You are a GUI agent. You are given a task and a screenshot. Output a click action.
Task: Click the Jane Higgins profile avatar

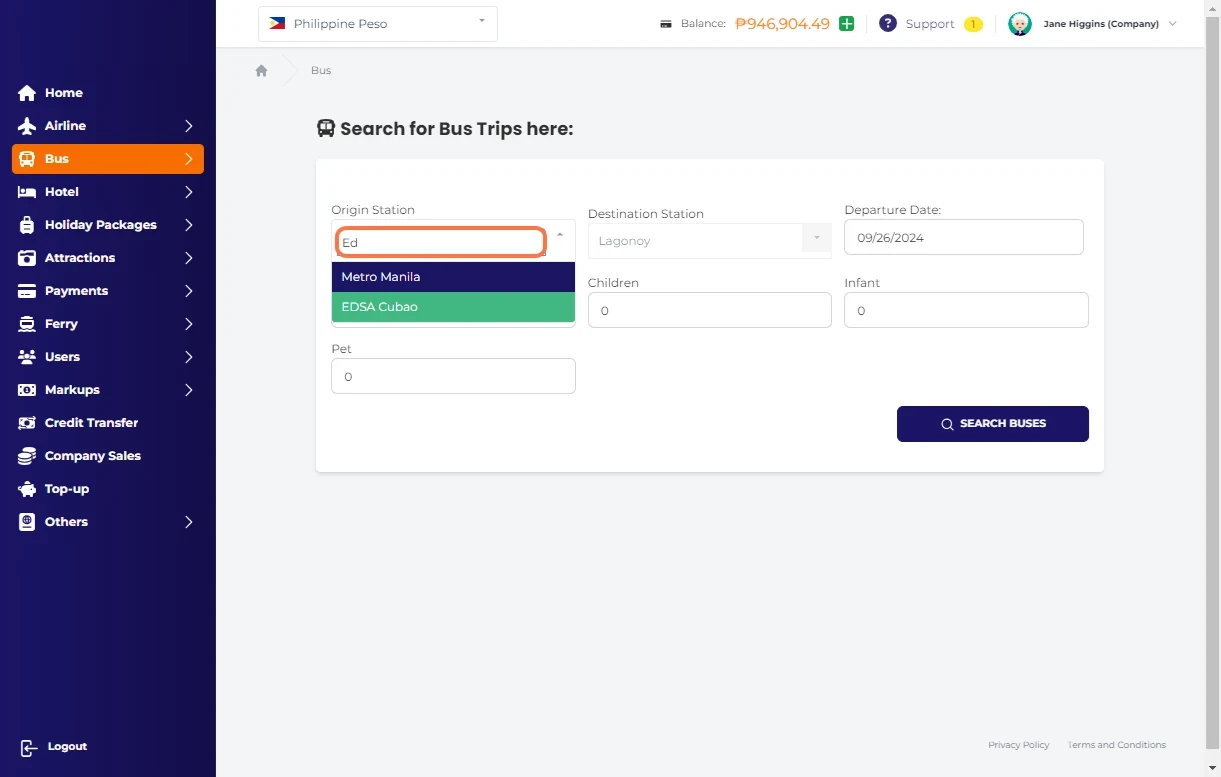tap(1019, 24)
